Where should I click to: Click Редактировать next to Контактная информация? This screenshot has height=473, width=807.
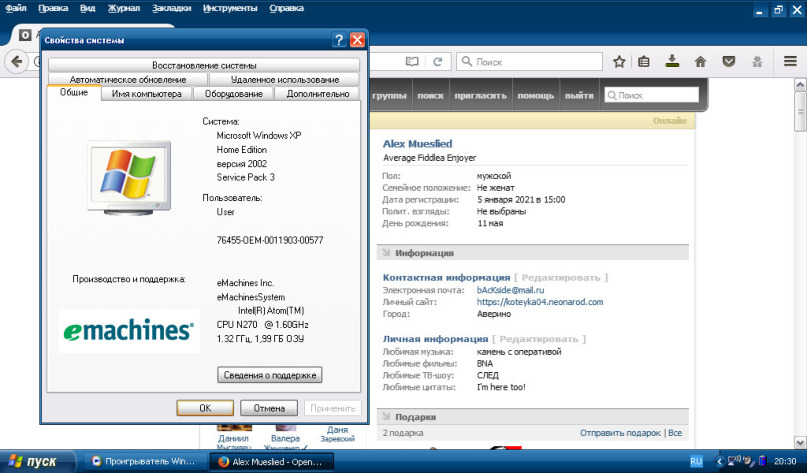560,277
